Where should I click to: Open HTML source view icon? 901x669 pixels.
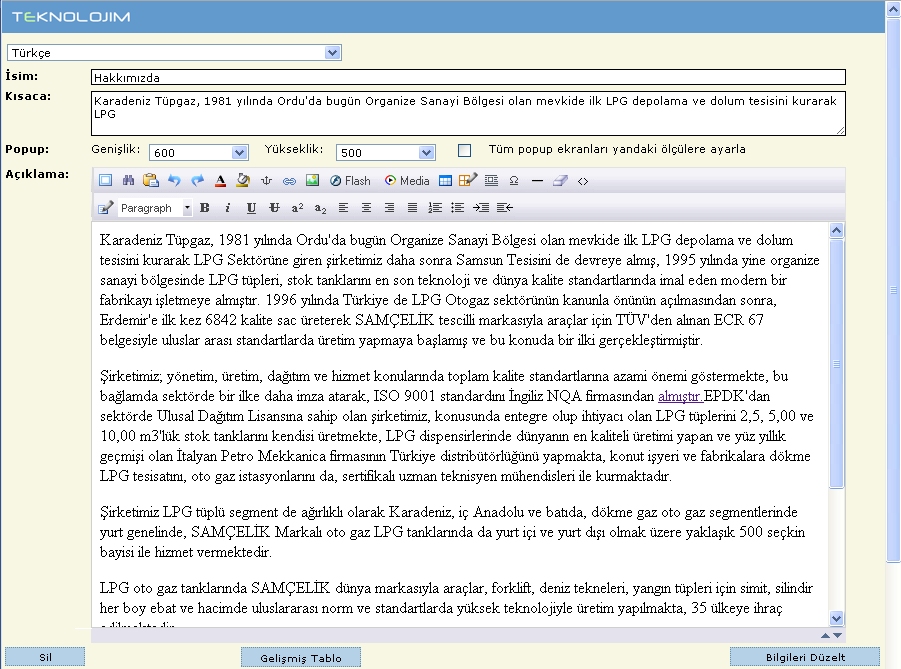point(583,181)
